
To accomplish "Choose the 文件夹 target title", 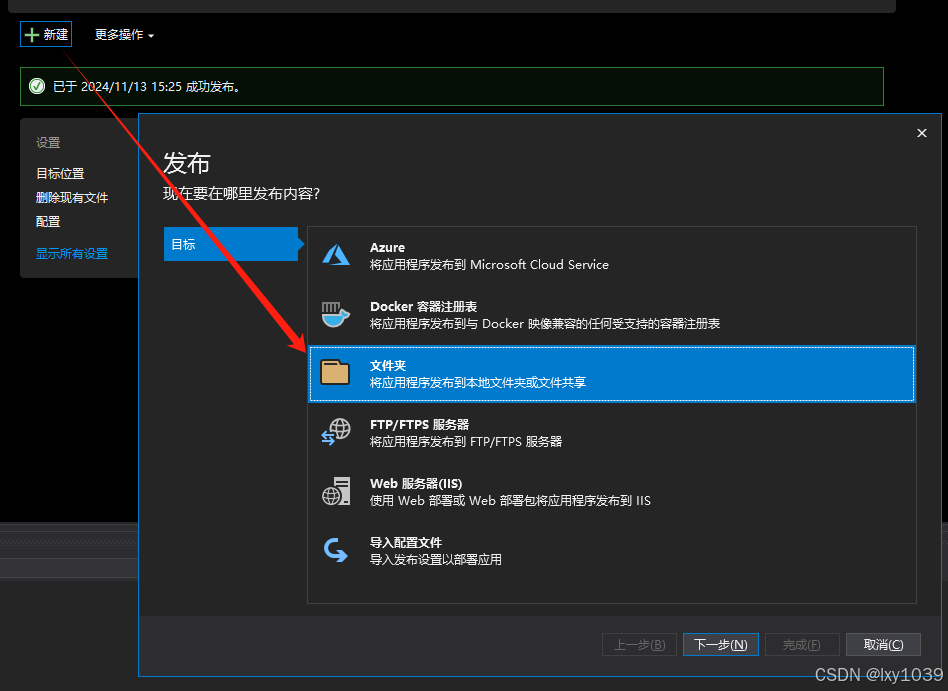I will (x=388, y=365).
